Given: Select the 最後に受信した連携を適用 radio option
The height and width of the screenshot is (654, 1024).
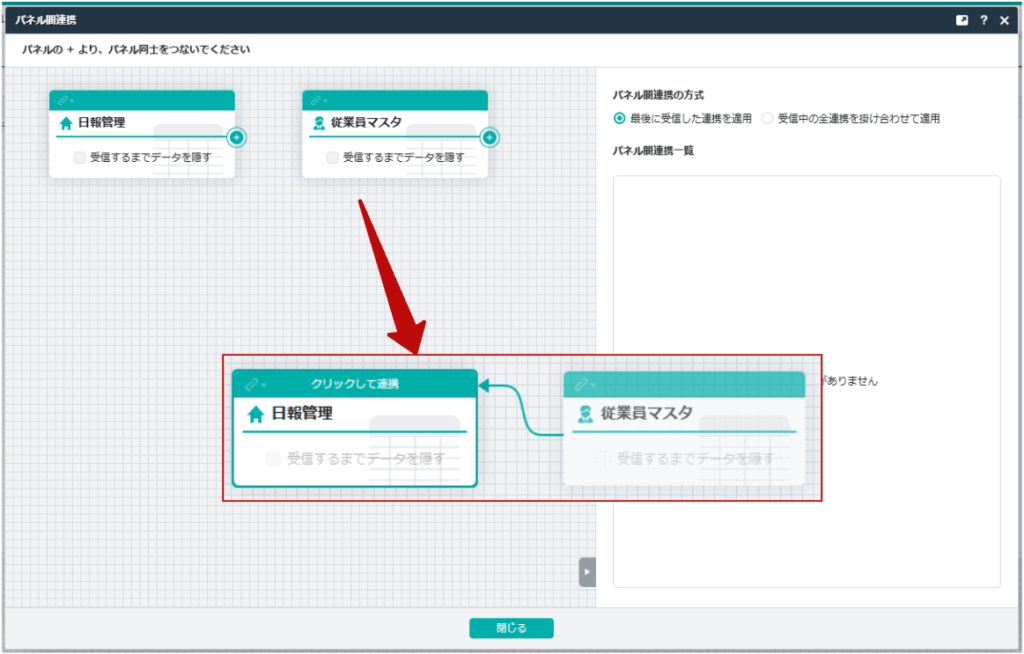Looking at the screenshot, I should pos(619,118).
